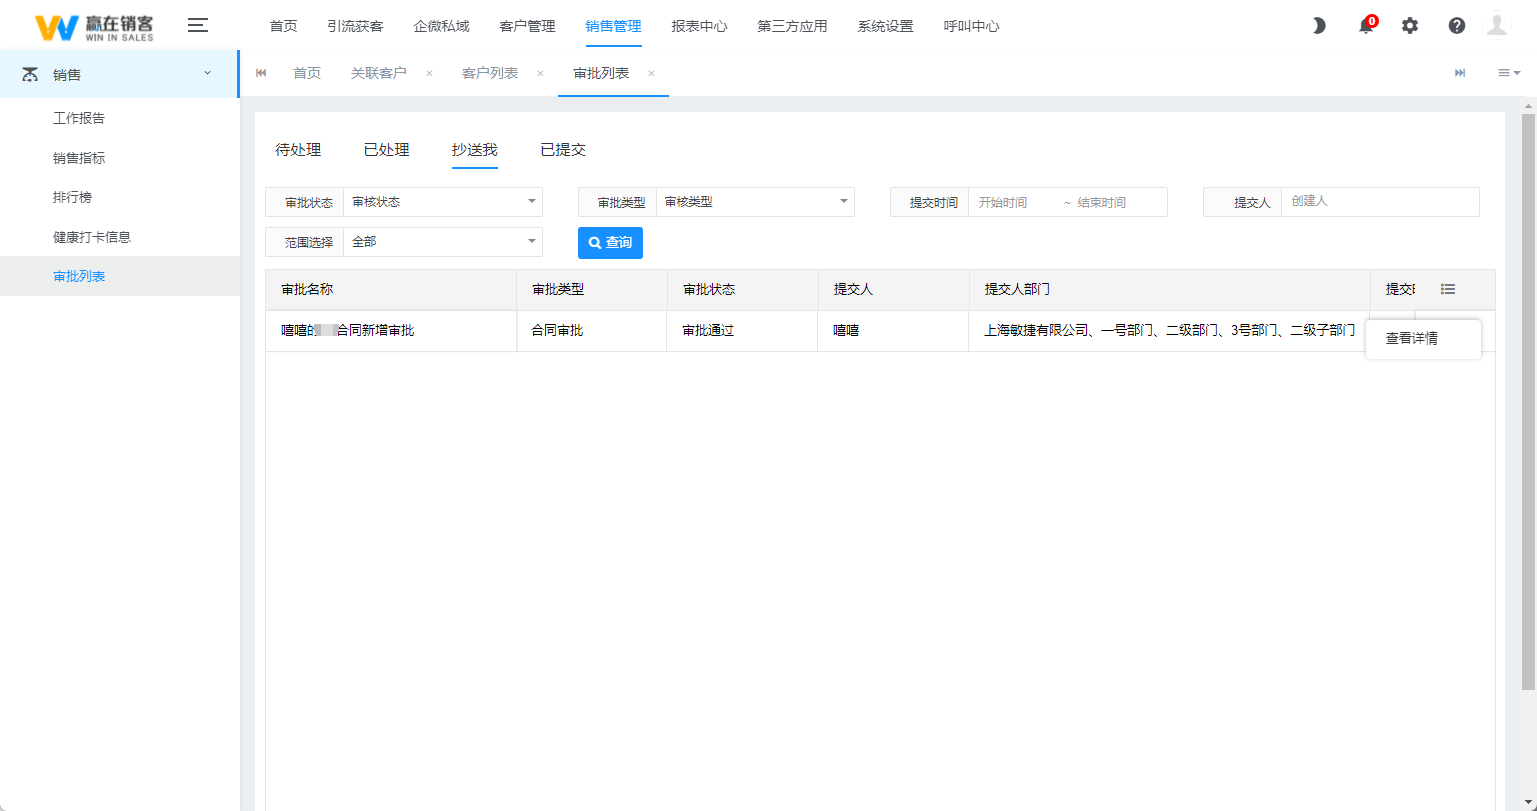Click the 开始时间 start date field
1537x811 pixels.
[1012, 202]
